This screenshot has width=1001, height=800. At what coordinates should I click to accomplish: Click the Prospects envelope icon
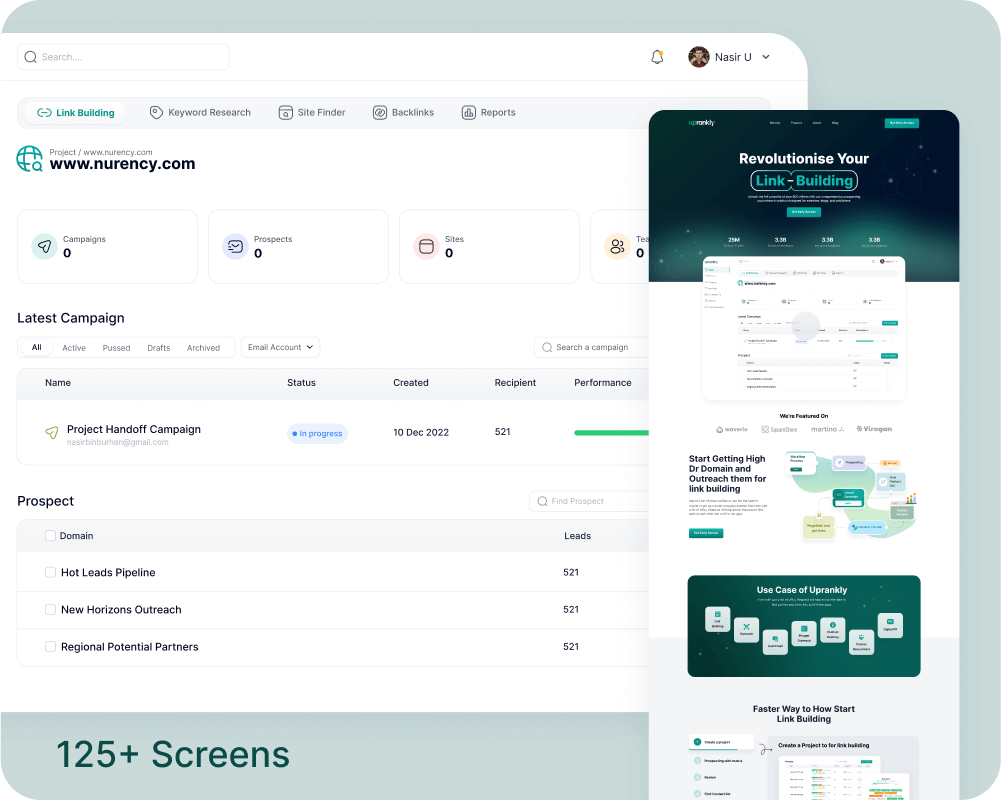235,246
